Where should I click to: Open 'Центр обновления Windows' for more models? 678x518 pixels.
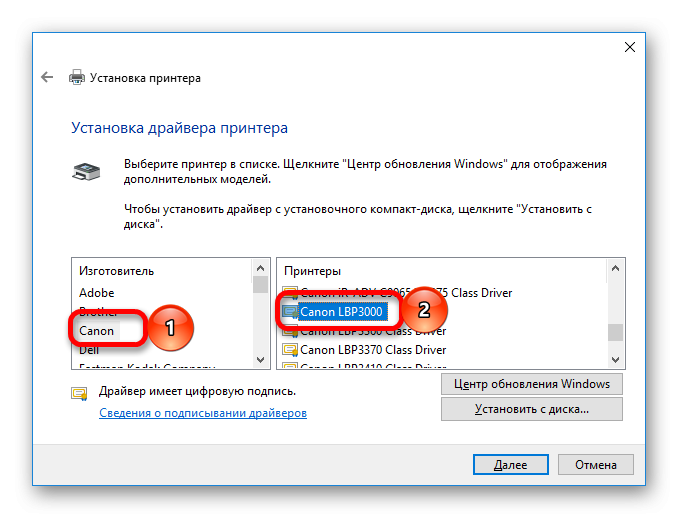[x=531, y=384]
